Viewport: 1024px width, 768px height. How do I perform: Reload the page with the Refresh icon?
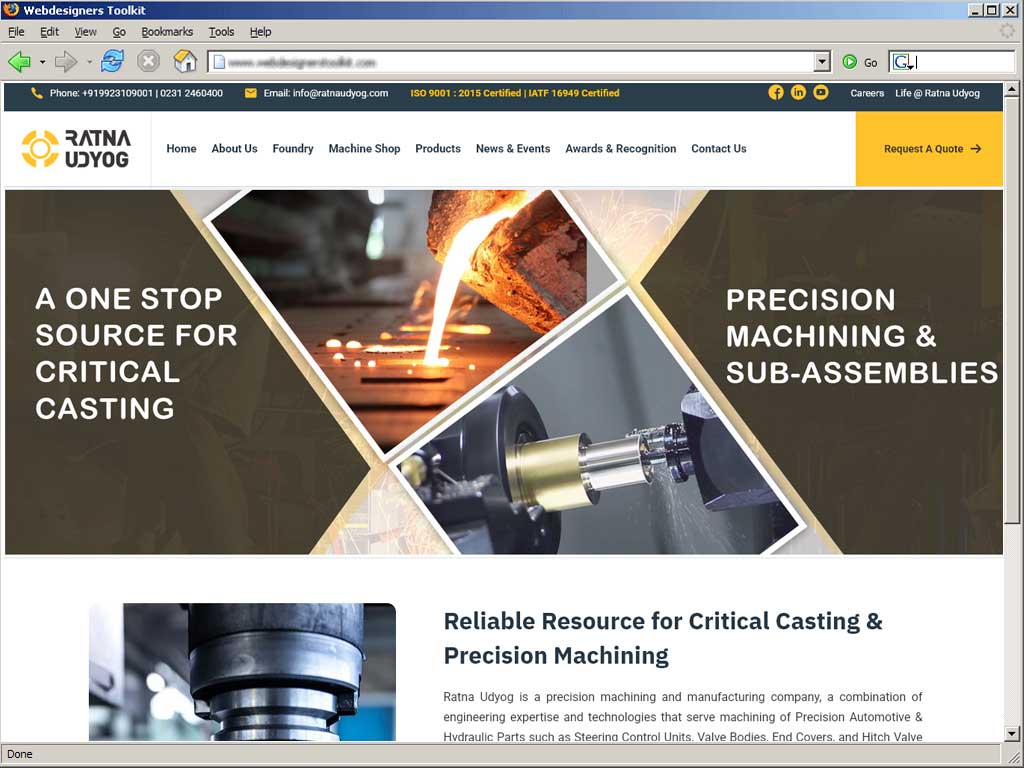pyautogui.click(x=112, y=61)
